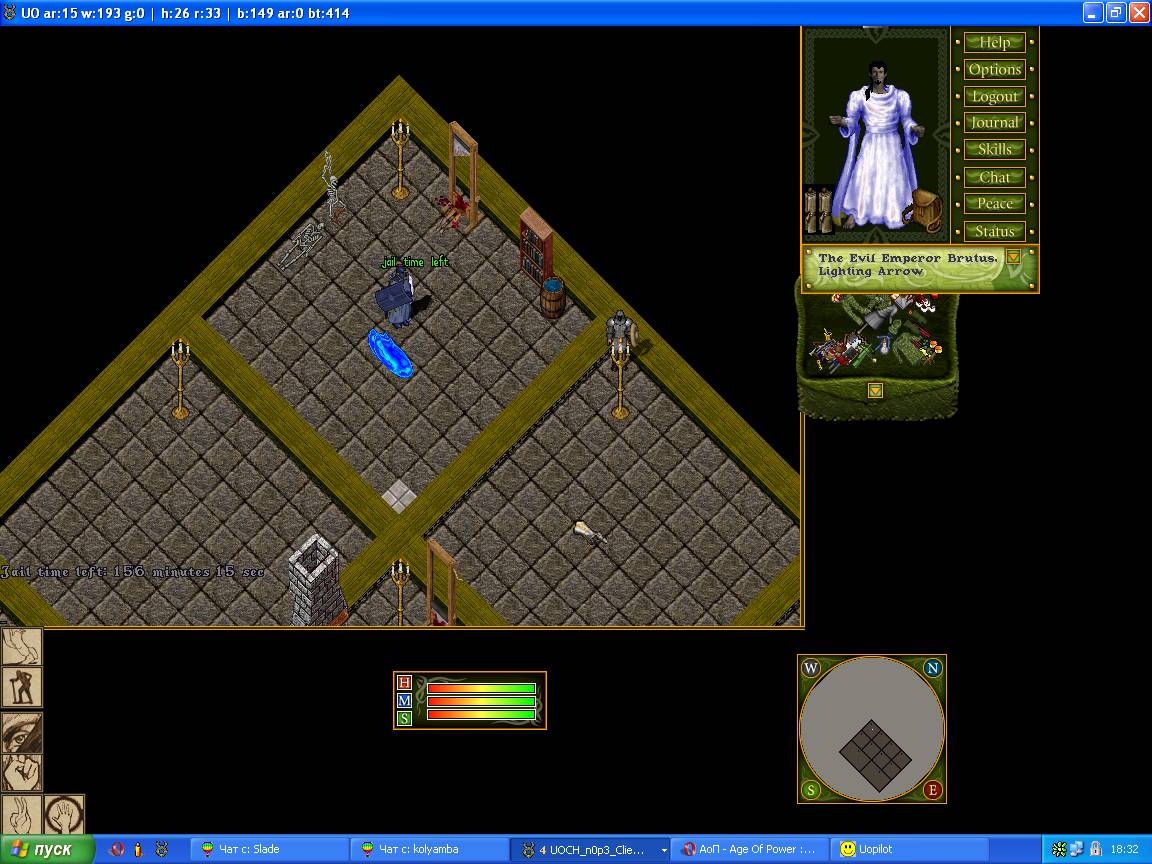This screenshot has width=1152, height=864.
Task: Click the green health bar
Action: pos(481,688)
